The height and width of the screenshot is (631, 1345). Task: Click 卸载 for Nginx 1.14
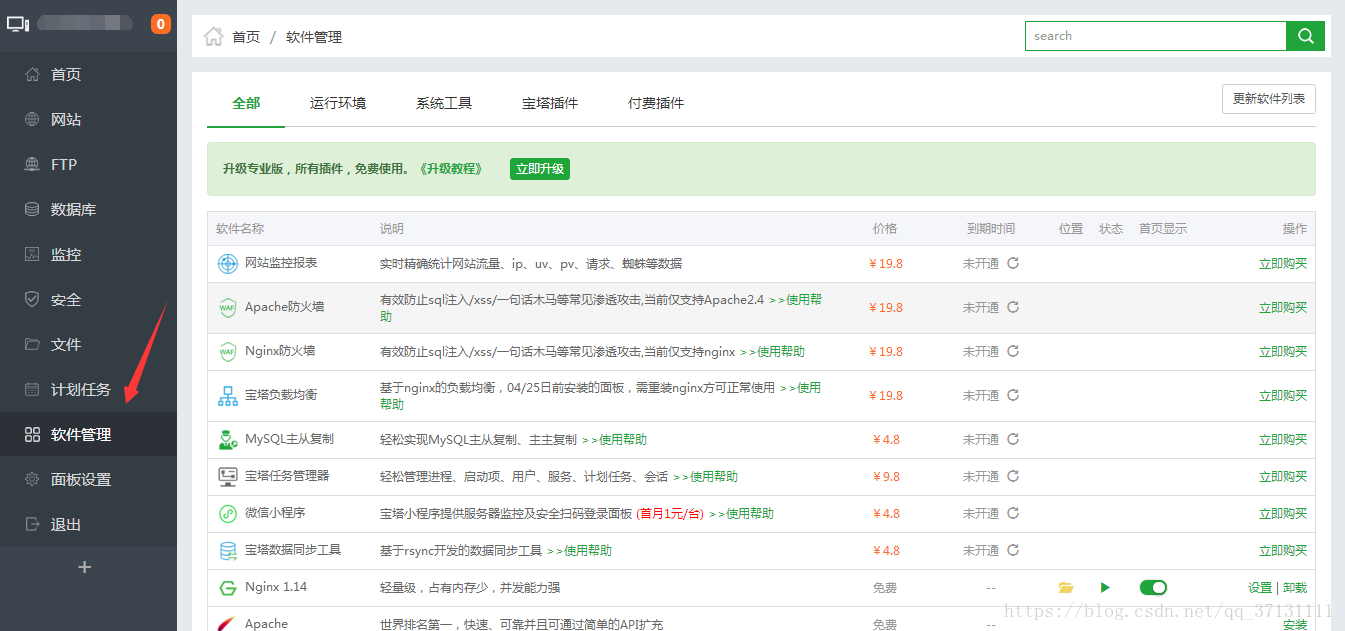[x=1295, y=588]
